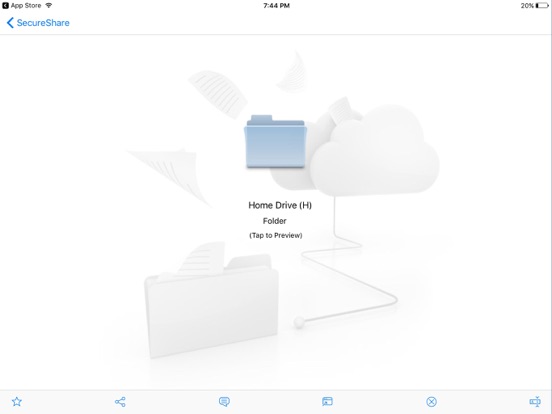Tap the card-style icon in bottom toolbar
The image size is (552, 414).
point(327,402)
